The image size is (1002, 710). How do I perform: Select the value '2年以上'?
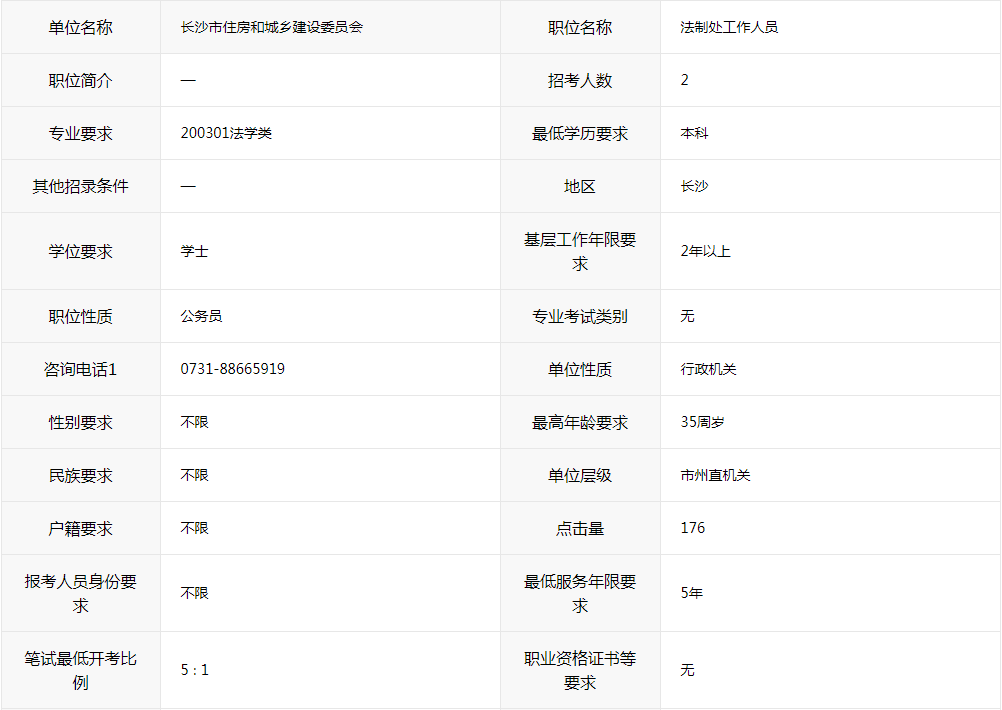(705, 251)
